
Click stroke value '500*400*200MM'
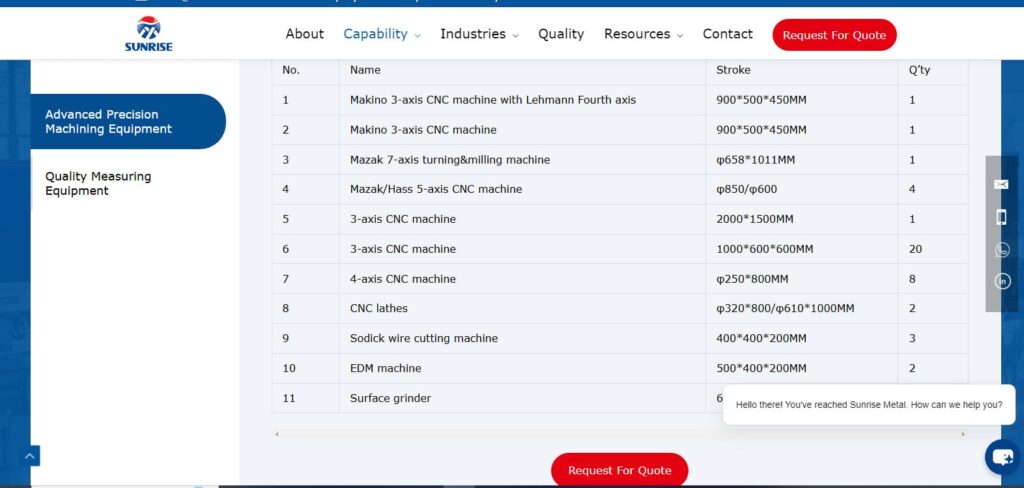click(x=761, y=368)
